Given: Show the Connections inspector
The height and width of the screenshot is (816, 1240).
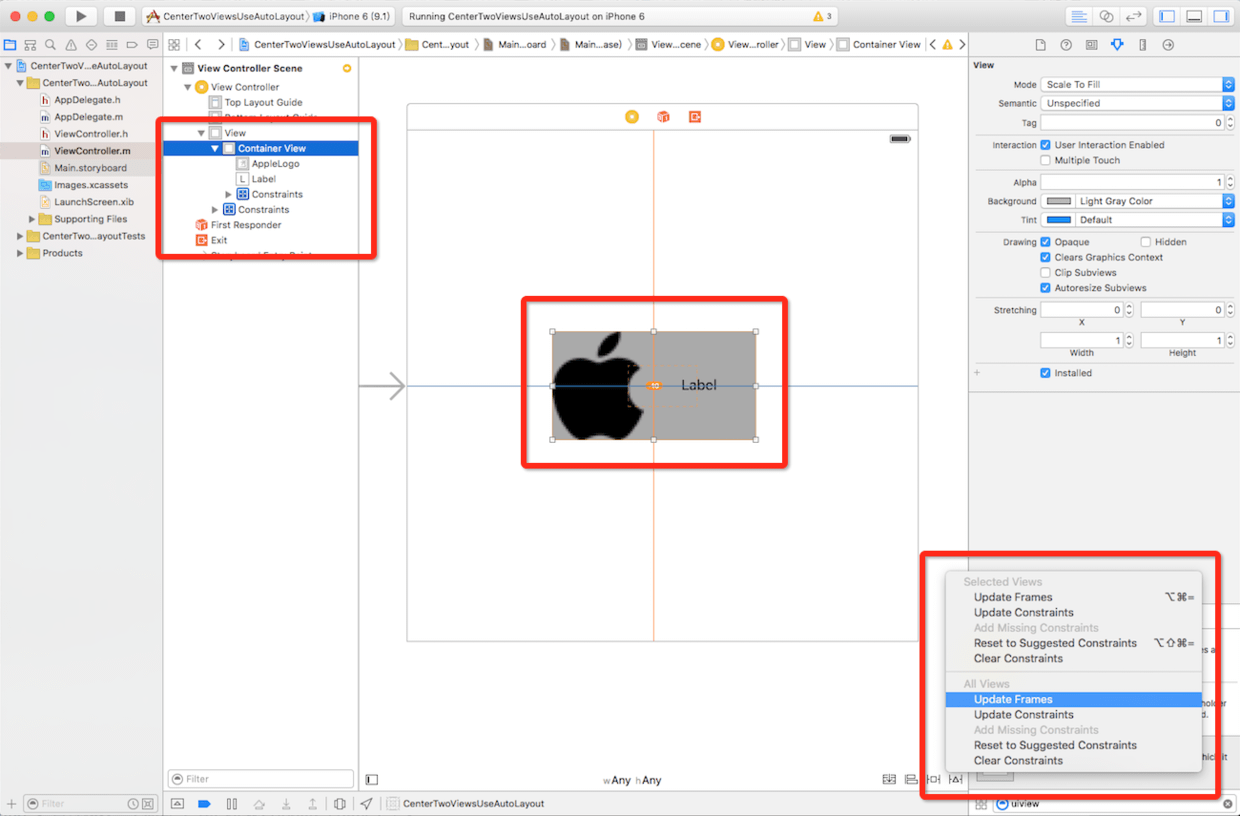Looking at the screenshot, I should (x=1167, y=45).
